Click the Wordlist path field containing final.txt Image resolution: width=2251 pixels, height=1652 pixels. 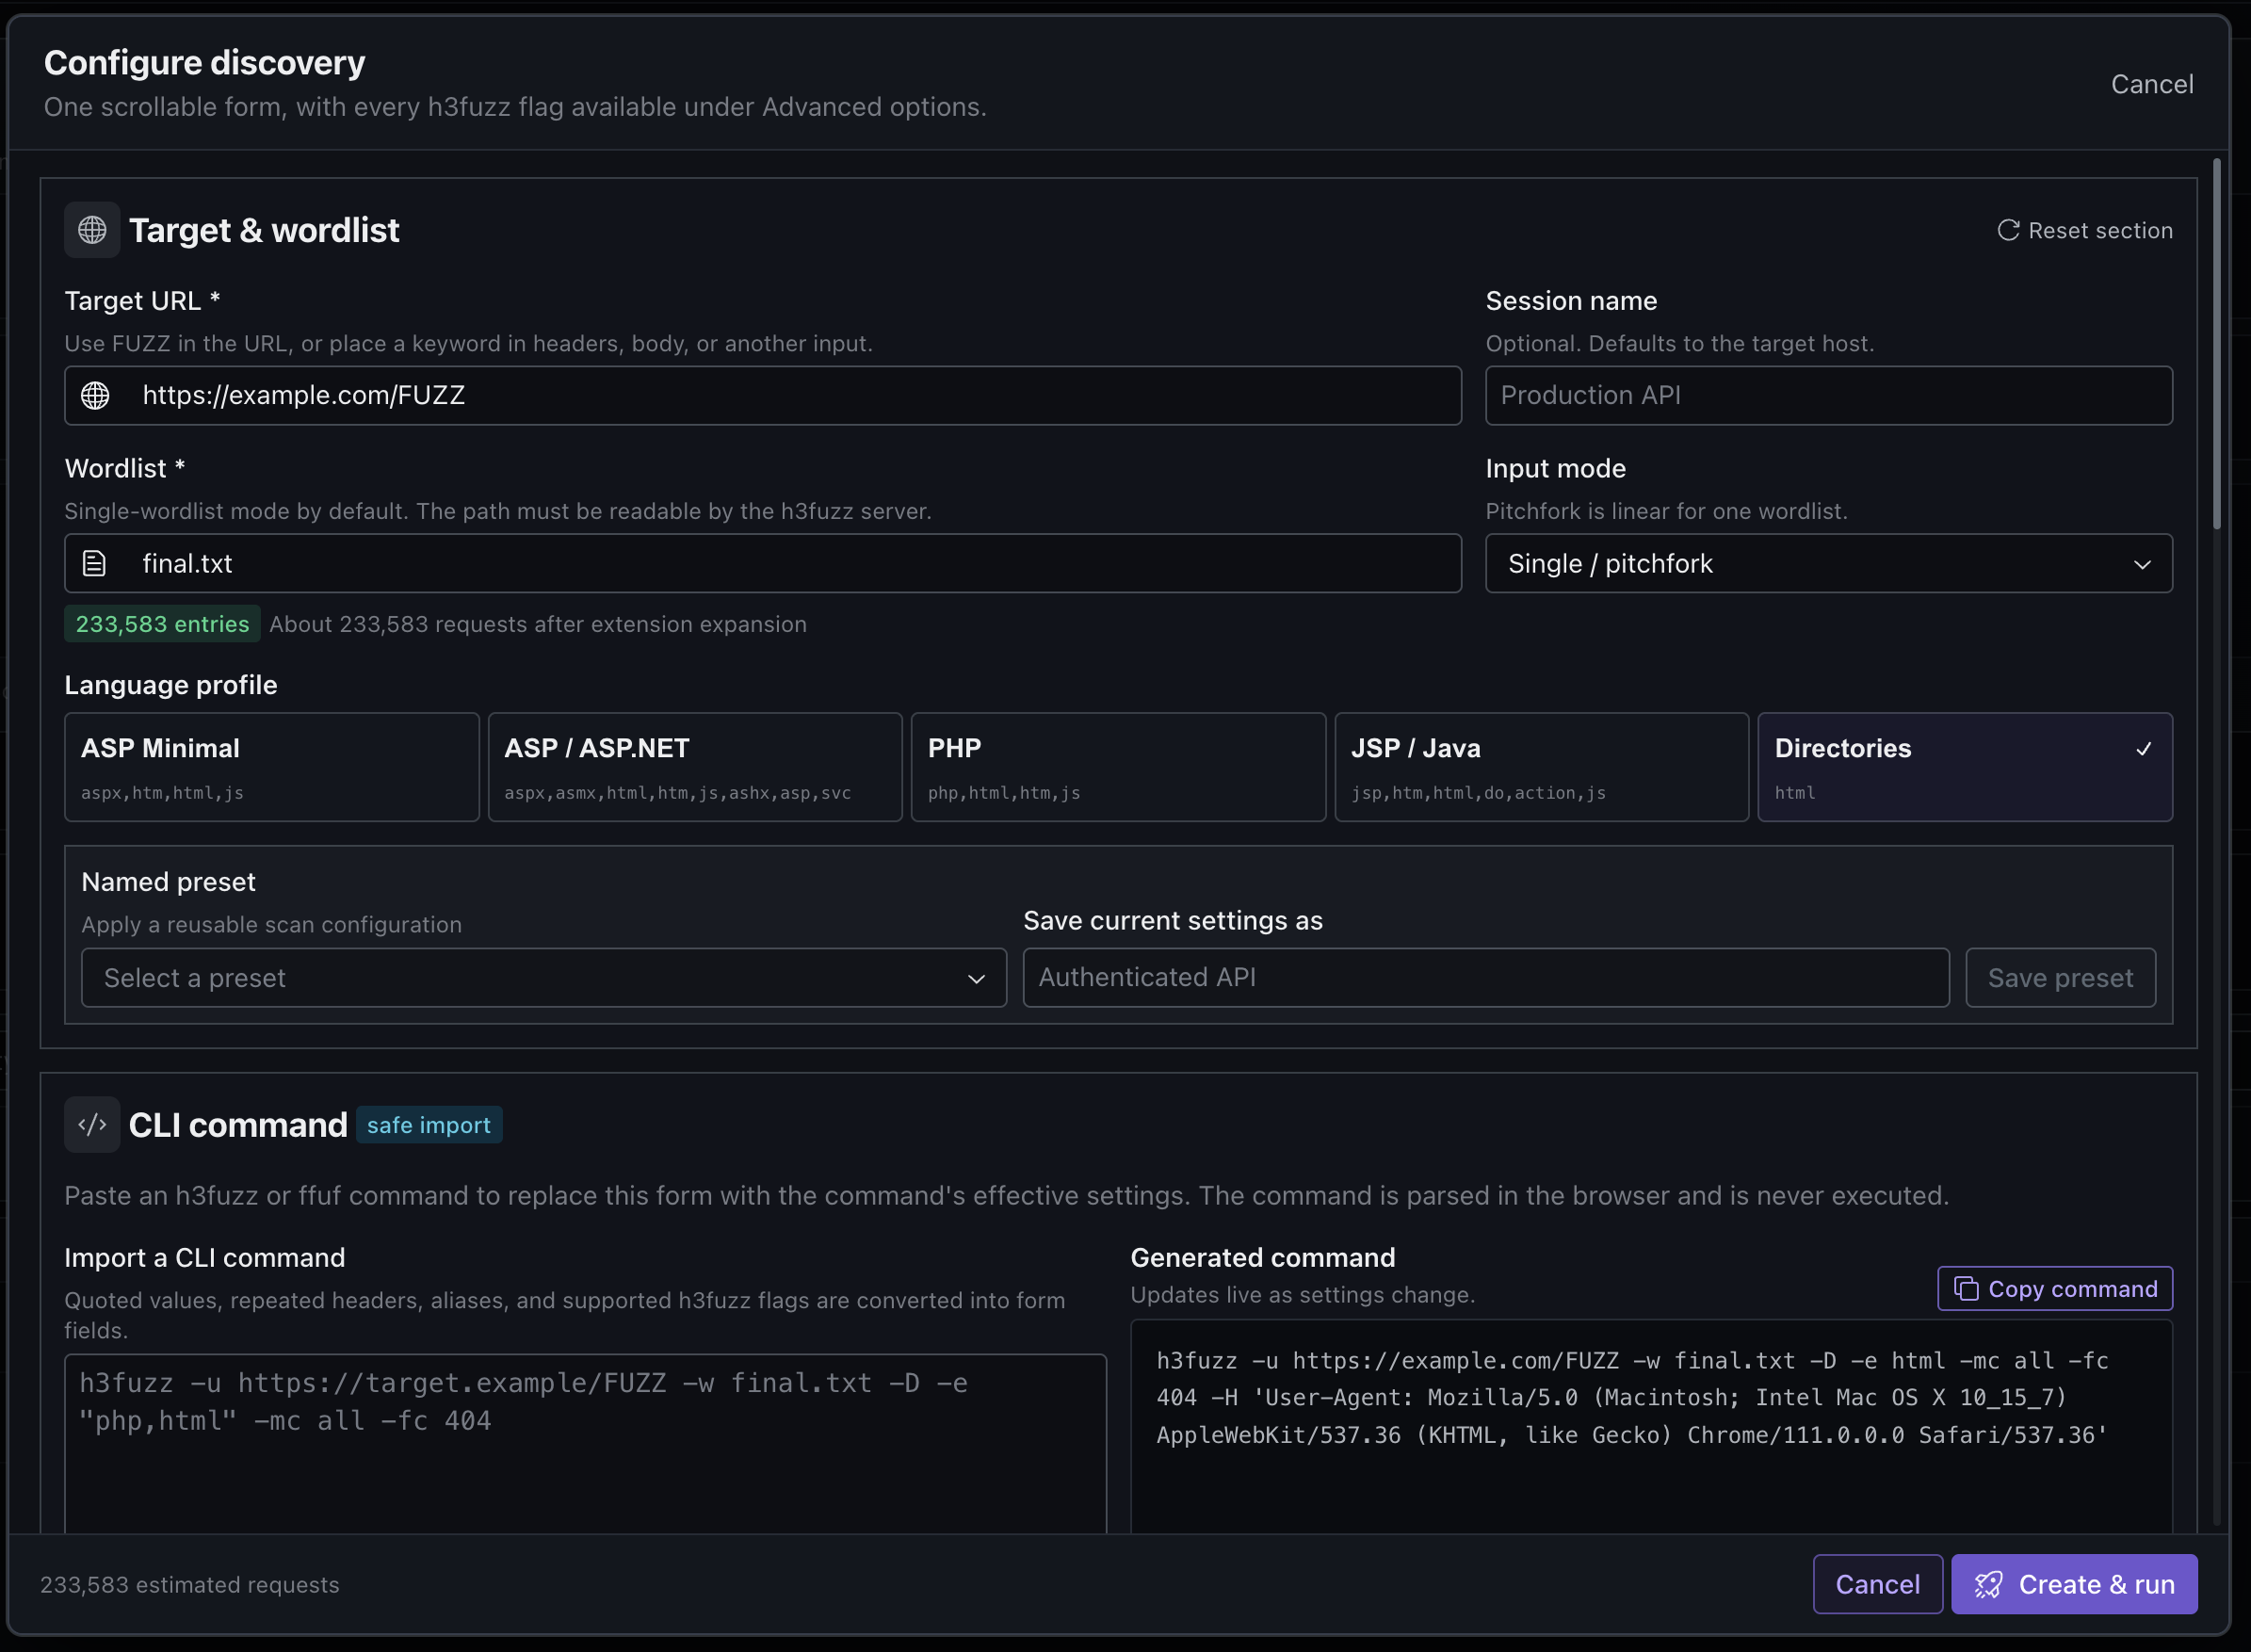coord(763,563)
